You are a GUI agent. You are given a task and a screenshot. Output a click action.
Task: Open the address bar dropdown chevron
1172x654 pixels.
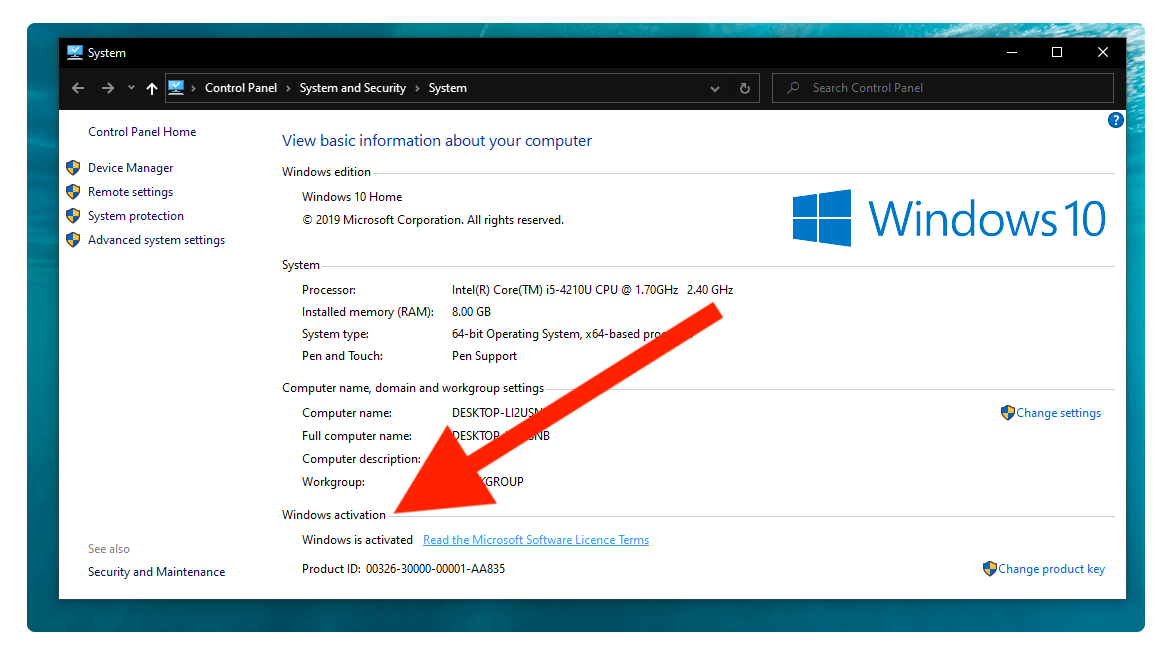pos(714,88)
